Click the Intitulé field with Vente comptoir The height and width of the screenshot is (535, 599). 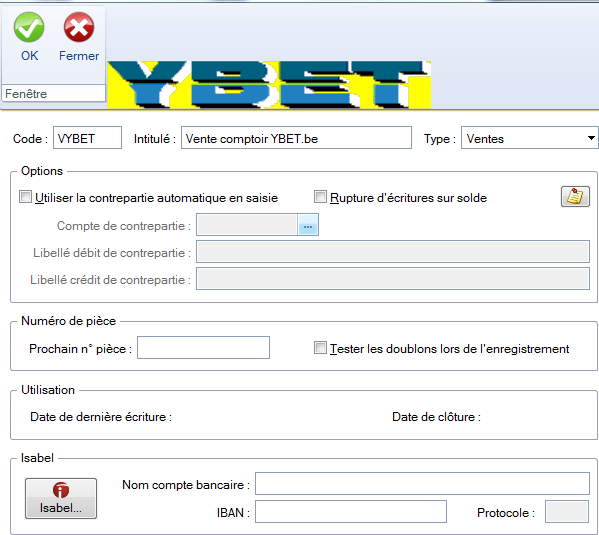click(296, 138)
